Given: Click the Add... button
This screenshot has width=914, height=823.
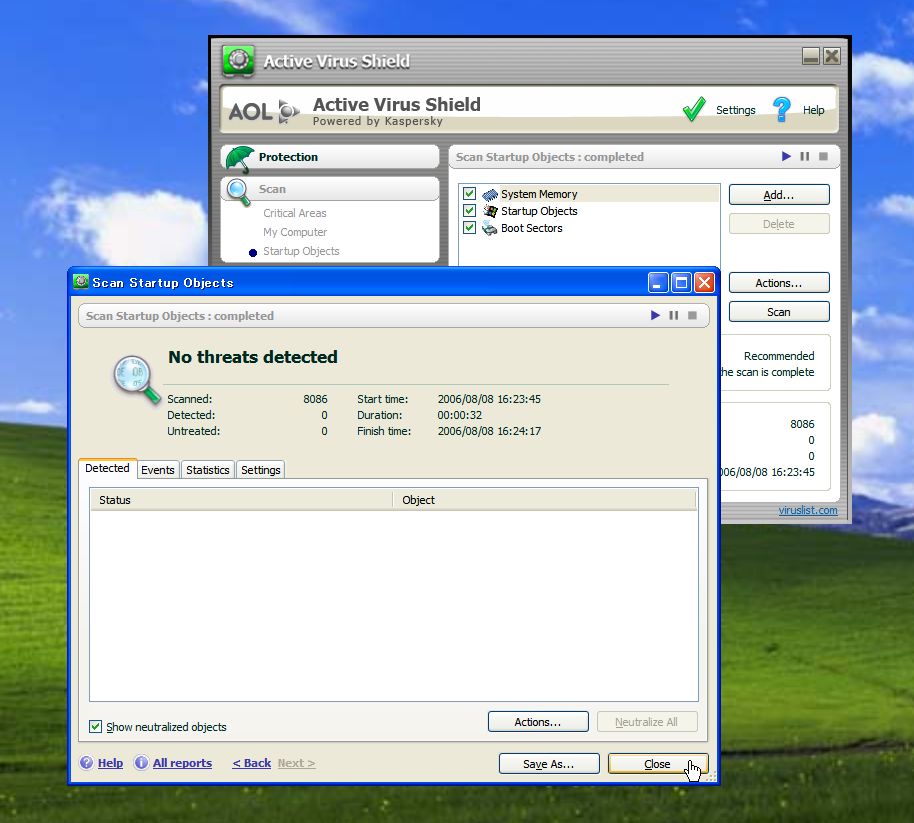Looking at the screenshot, I should 779,195.
